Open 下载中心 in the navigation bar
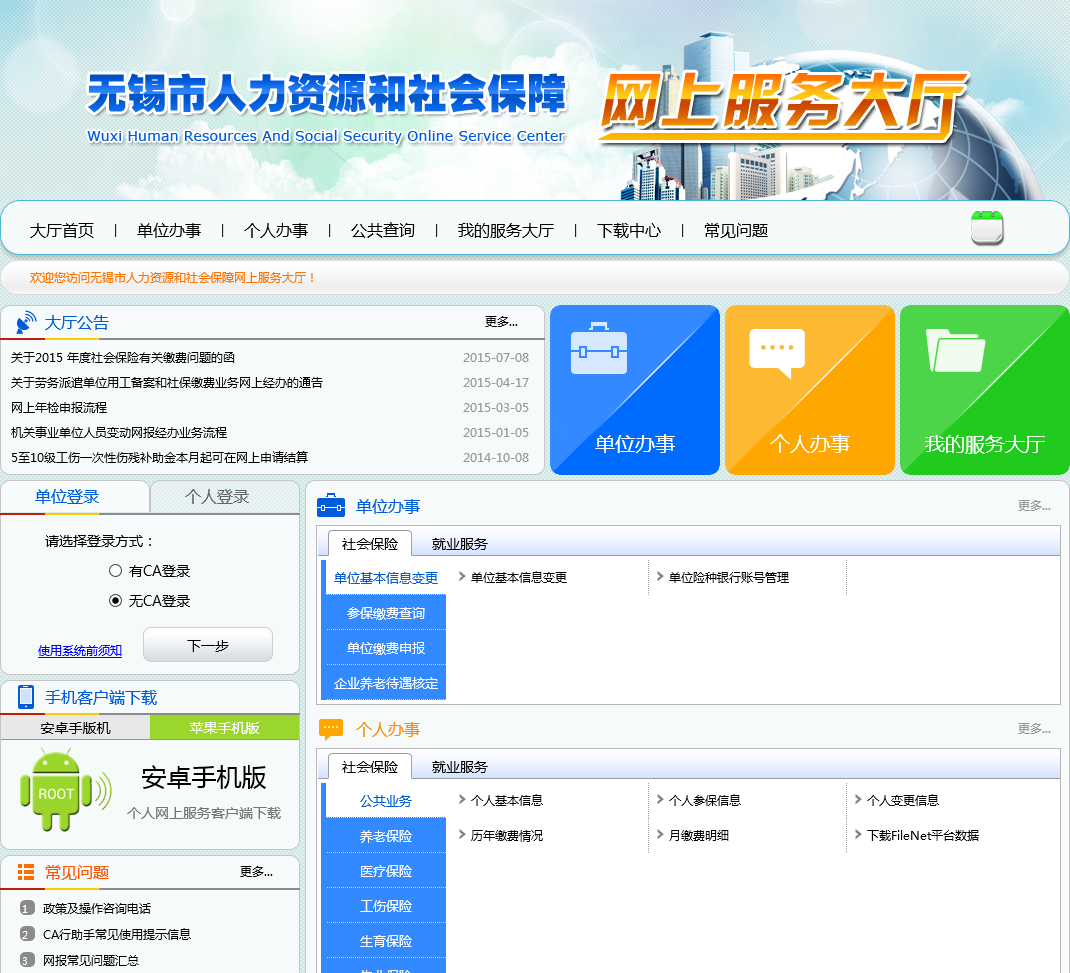 click(628, 231)
